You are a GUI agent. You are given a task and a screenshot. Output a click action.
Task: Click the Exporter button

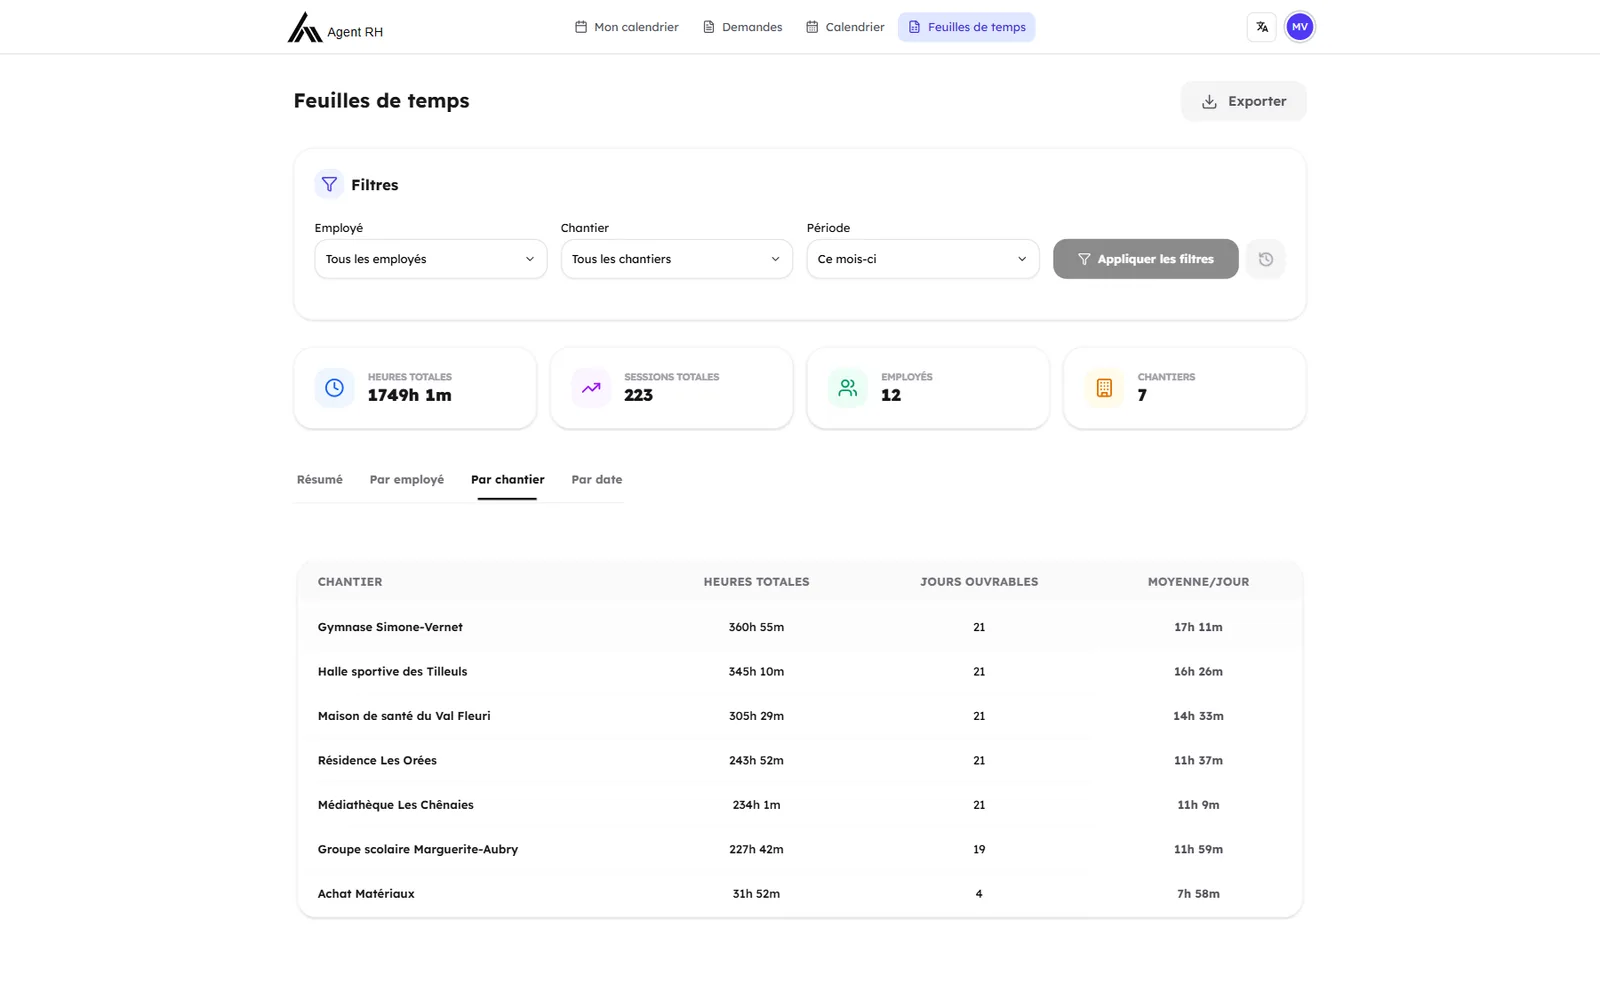(x=1244, y=101)
